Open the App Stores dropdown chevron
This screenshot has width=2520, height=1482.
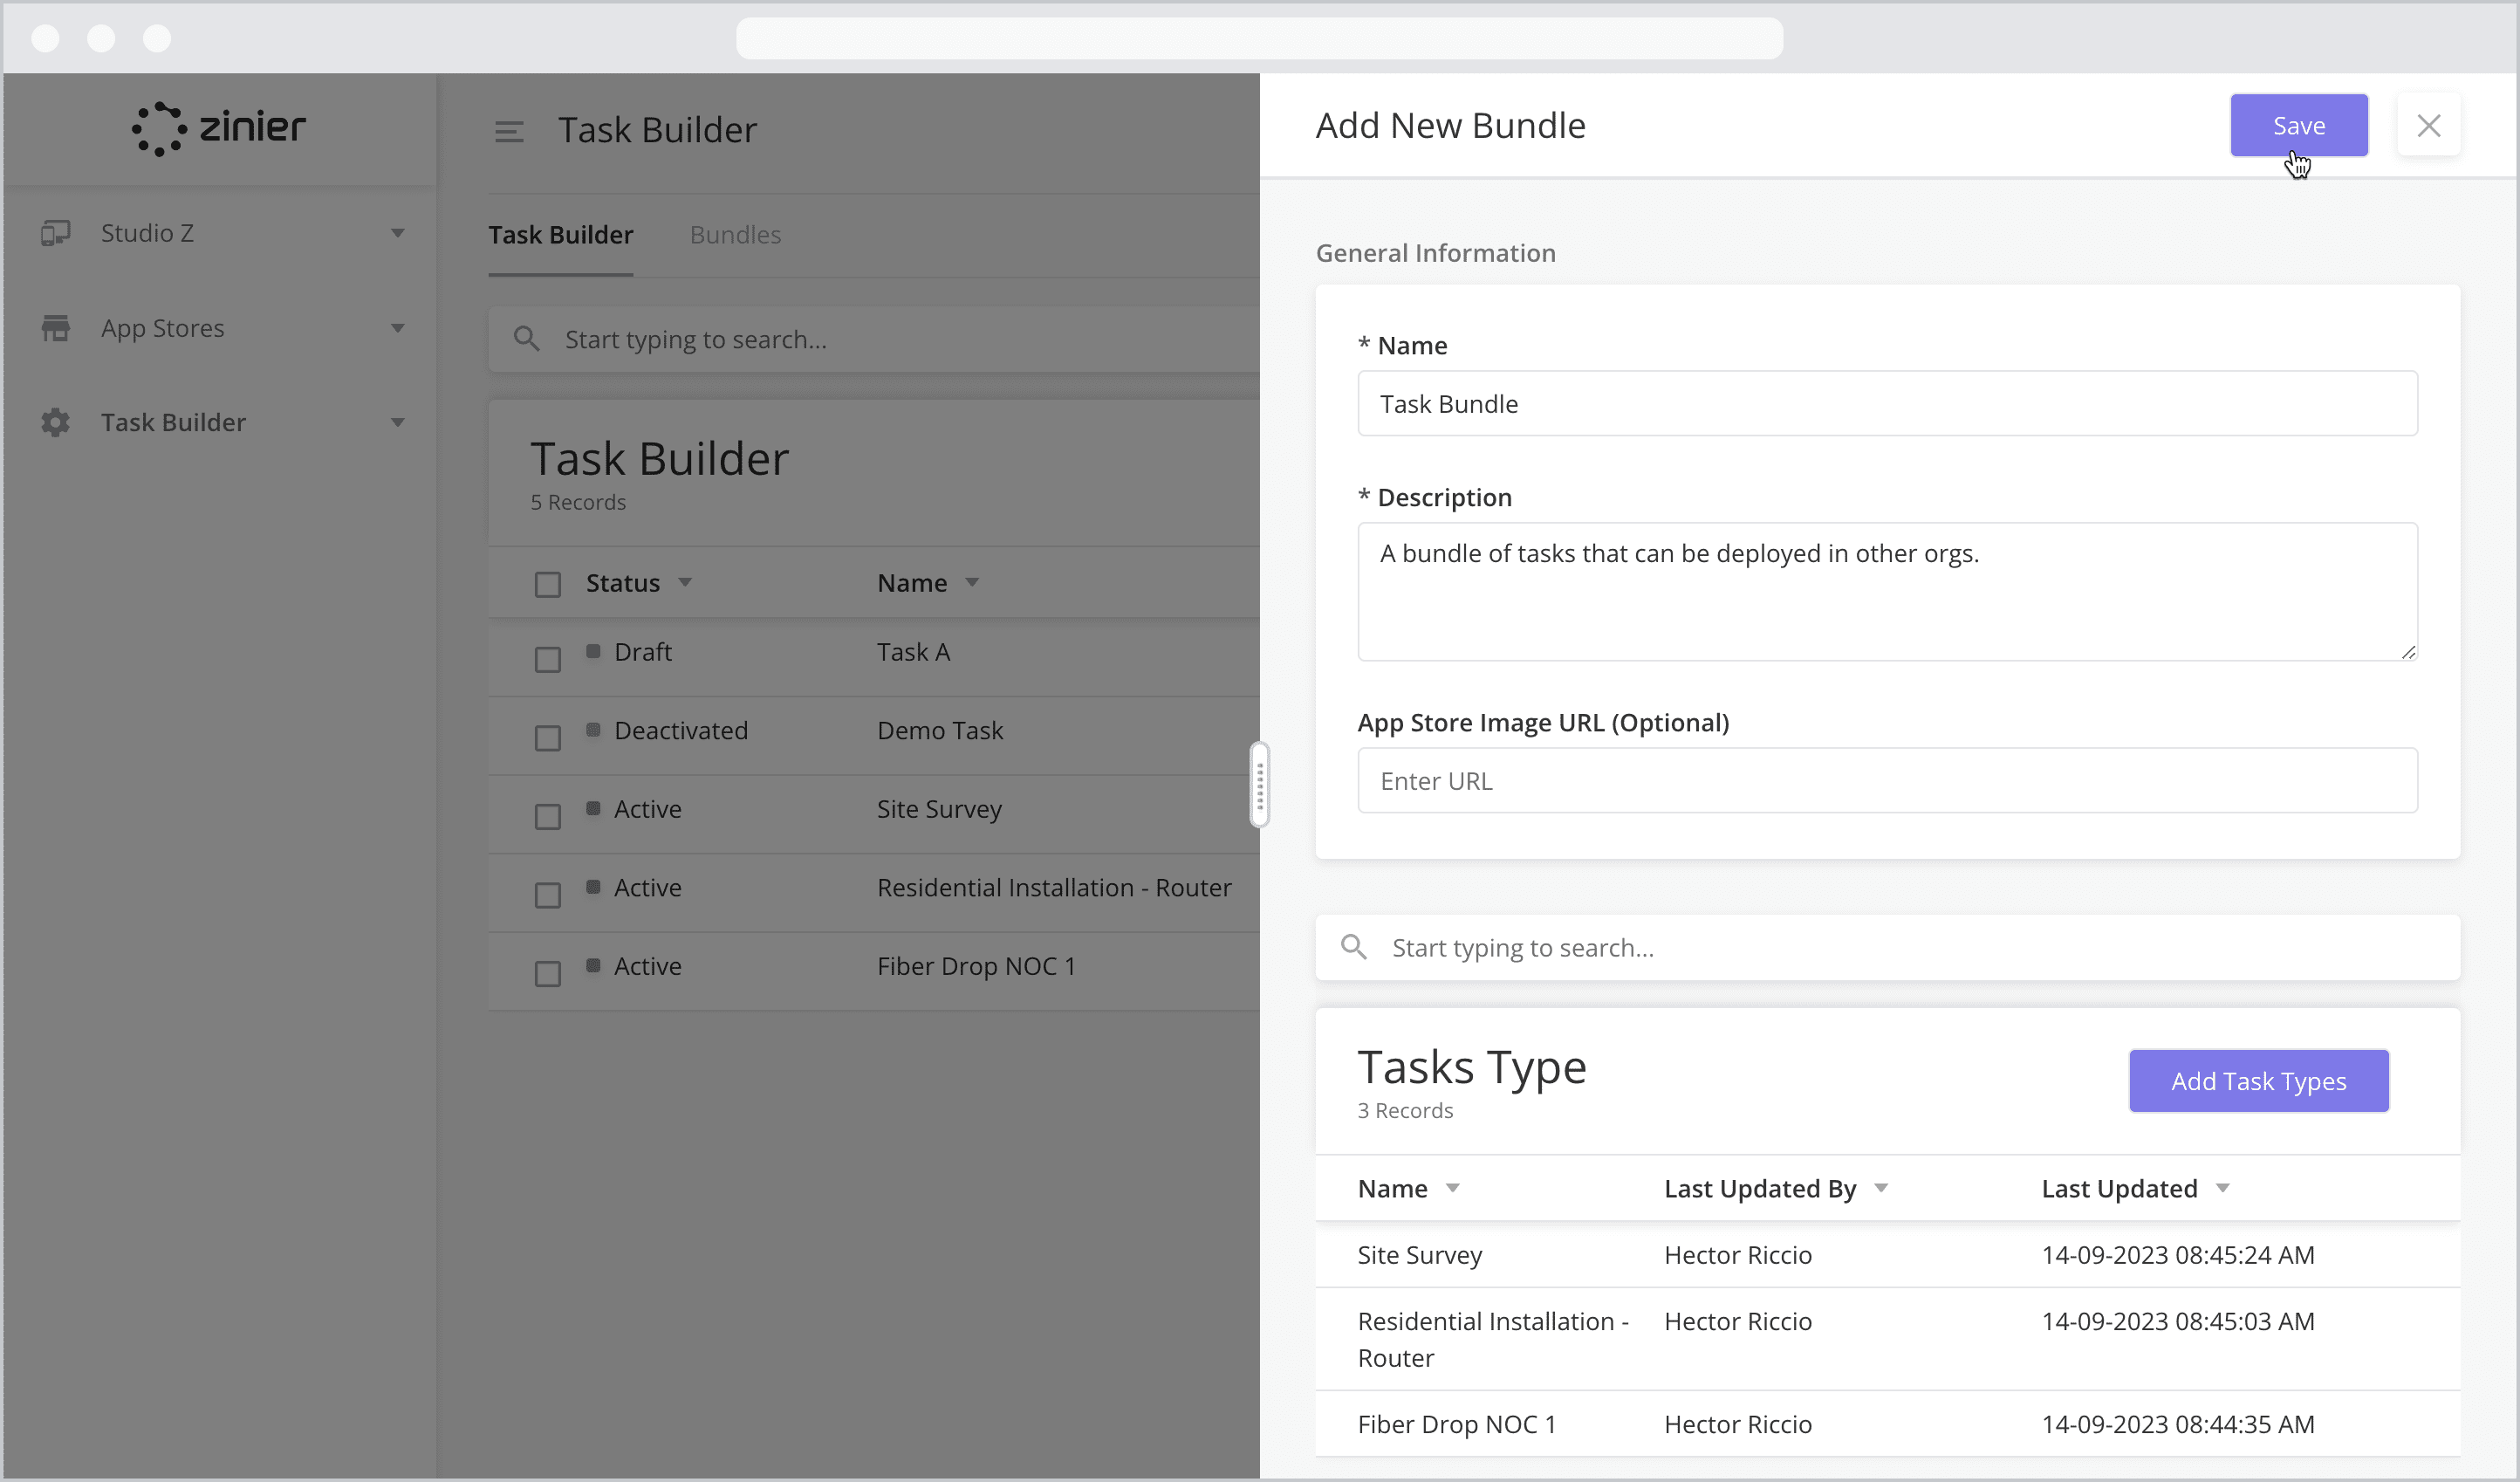(x=398, y=328)
